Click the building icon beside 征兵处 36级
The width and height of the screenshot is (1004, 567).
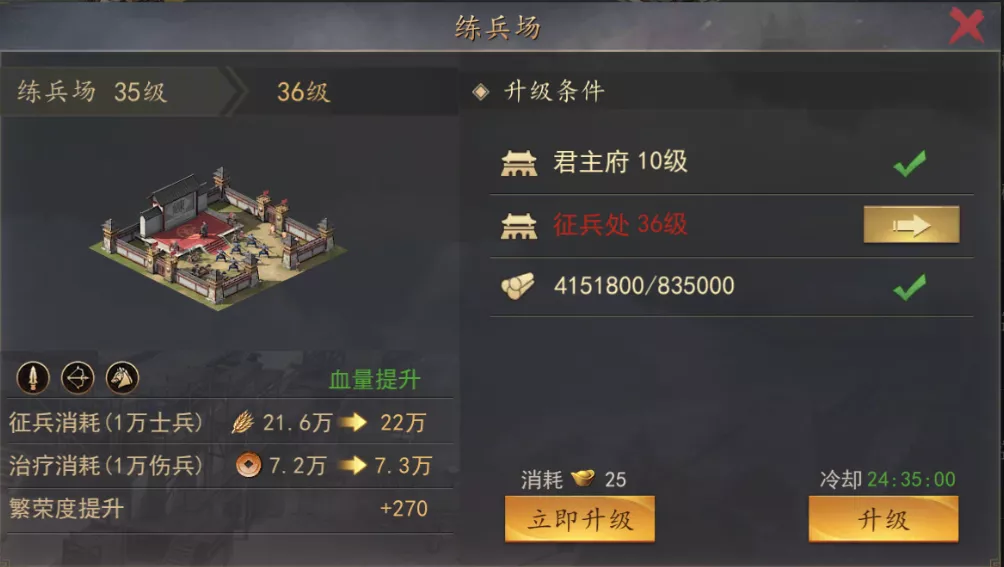click(x=519, y=226)
